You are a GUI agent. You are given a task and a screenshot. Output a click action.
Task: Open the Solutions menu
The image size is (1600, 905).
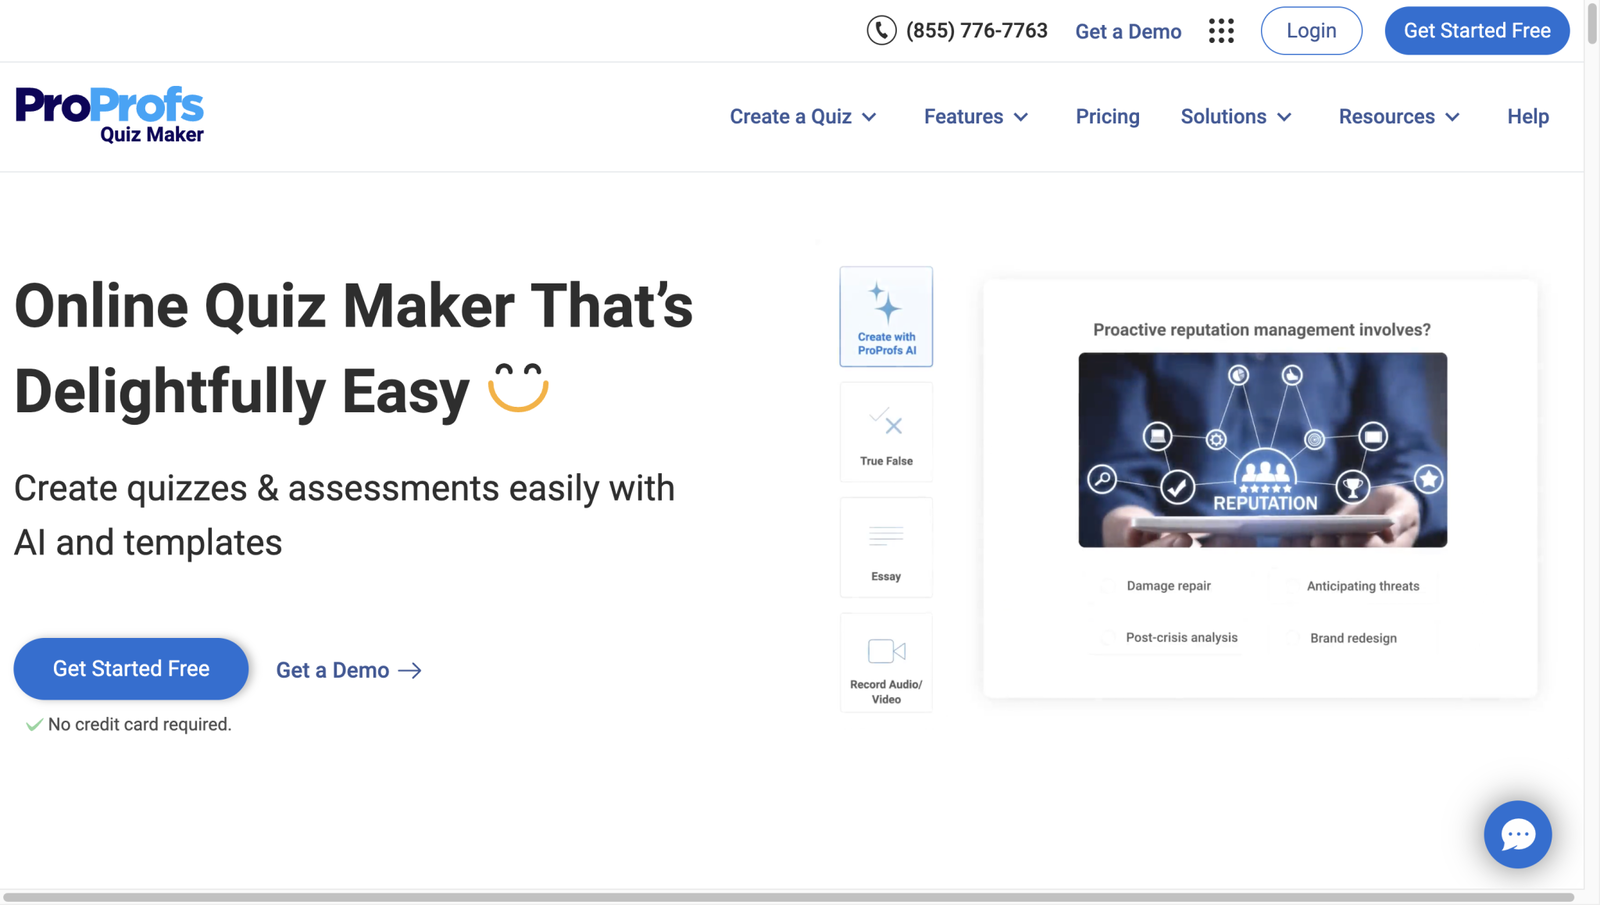coord(1236,117)
